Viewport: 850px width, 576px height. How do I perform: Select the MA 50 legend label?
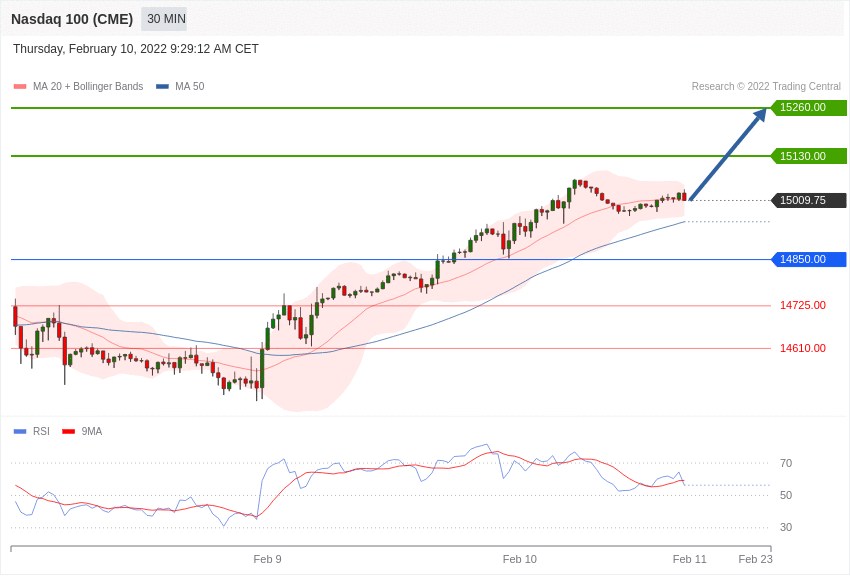pyautogui.click(x=190, y=87)
